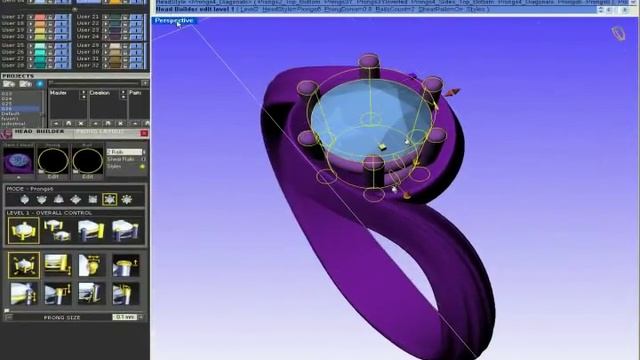Click the first folder icon under Projects
This screenshot has height=360, width=640.
pyautogui.click(x=9, y=84)
